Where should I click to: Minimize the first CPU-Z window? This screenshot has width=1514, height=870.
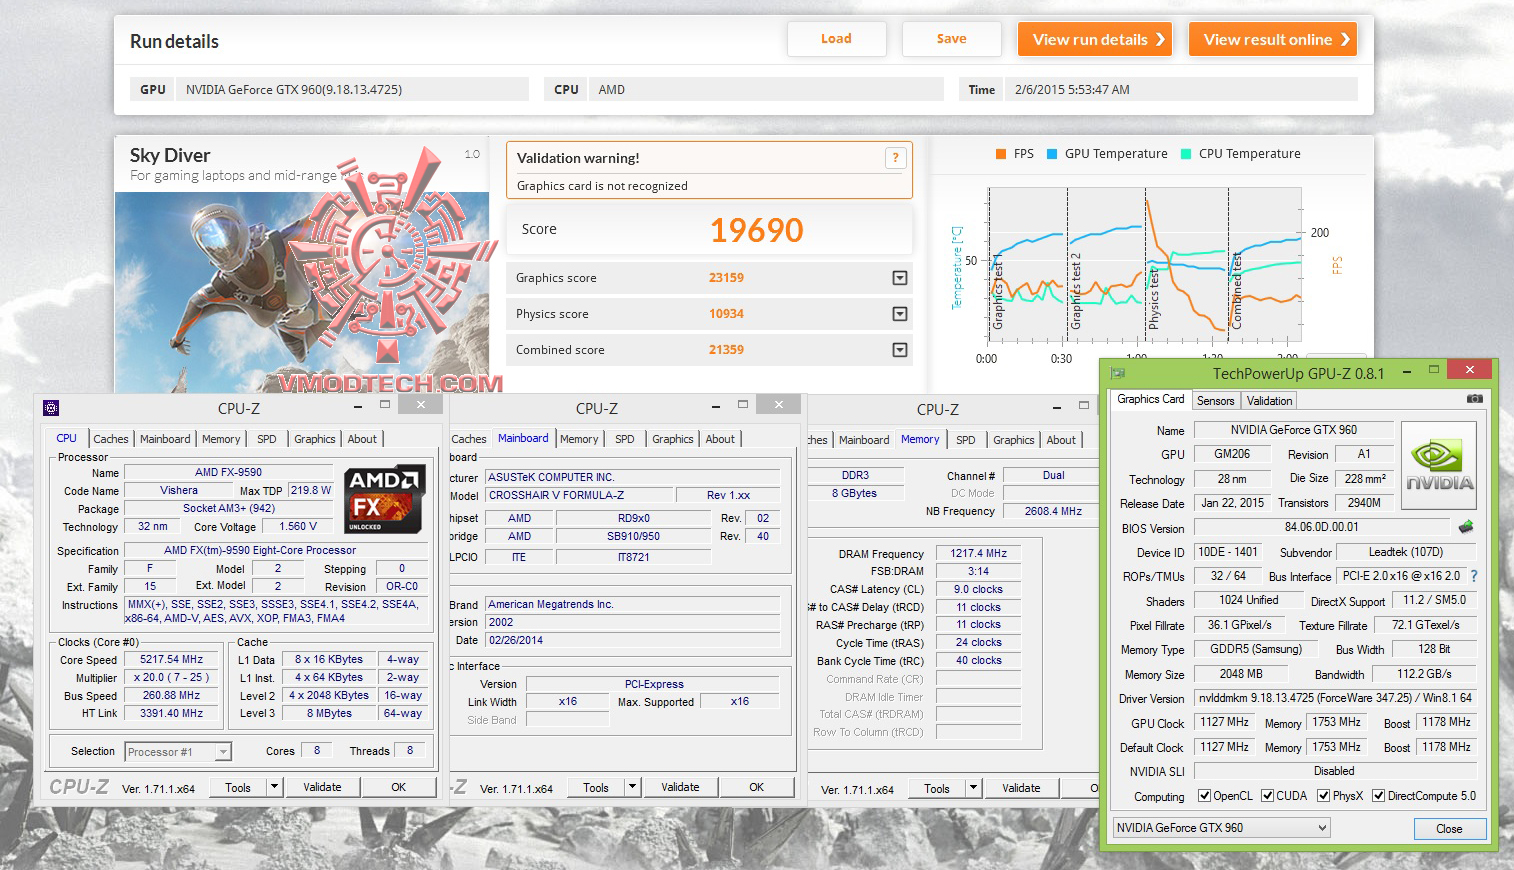(357, 406)
